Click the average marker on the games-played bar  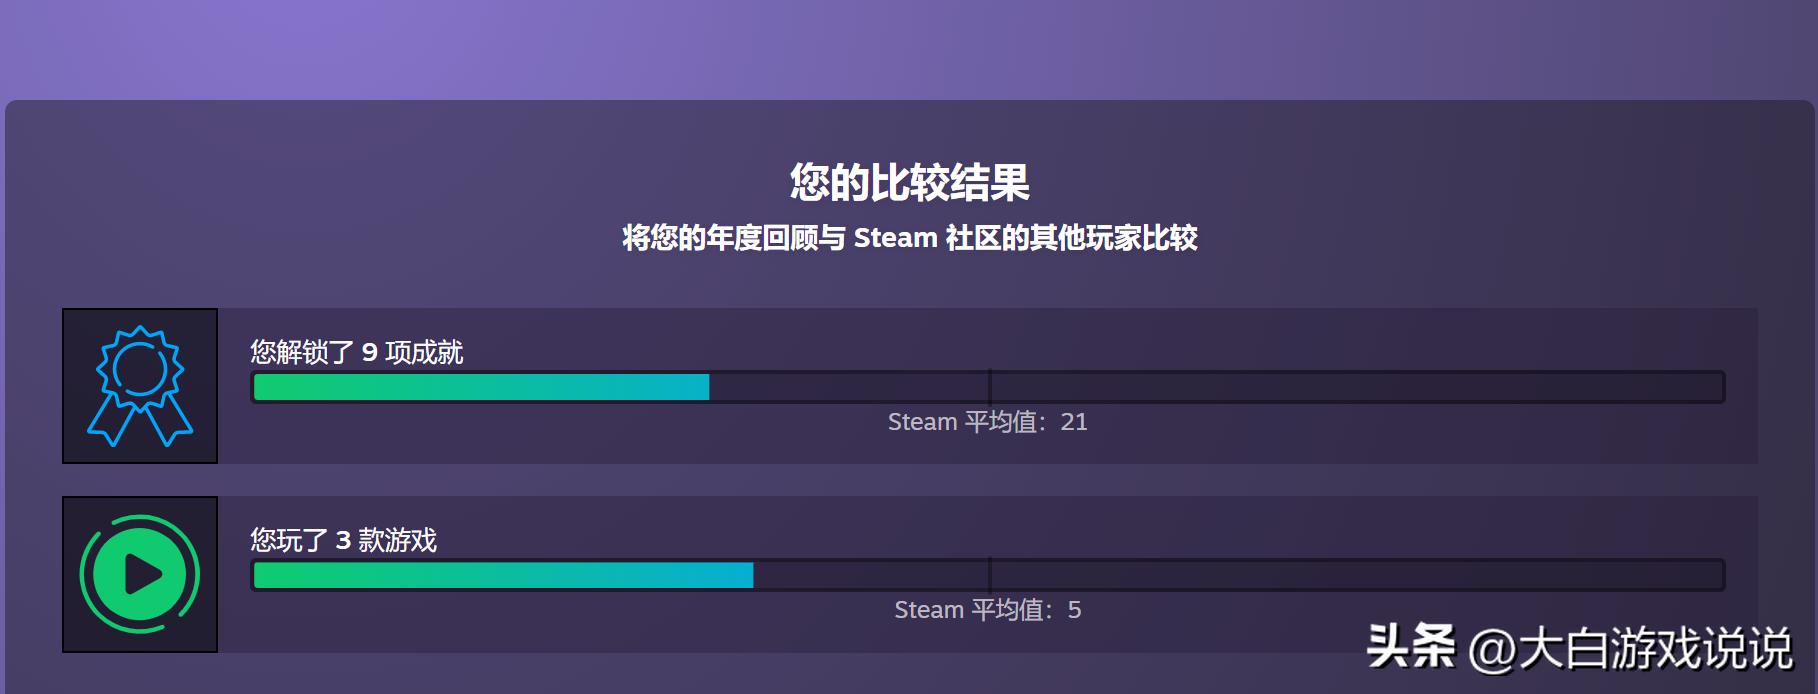pyautogui.click(x=989, y=575)
